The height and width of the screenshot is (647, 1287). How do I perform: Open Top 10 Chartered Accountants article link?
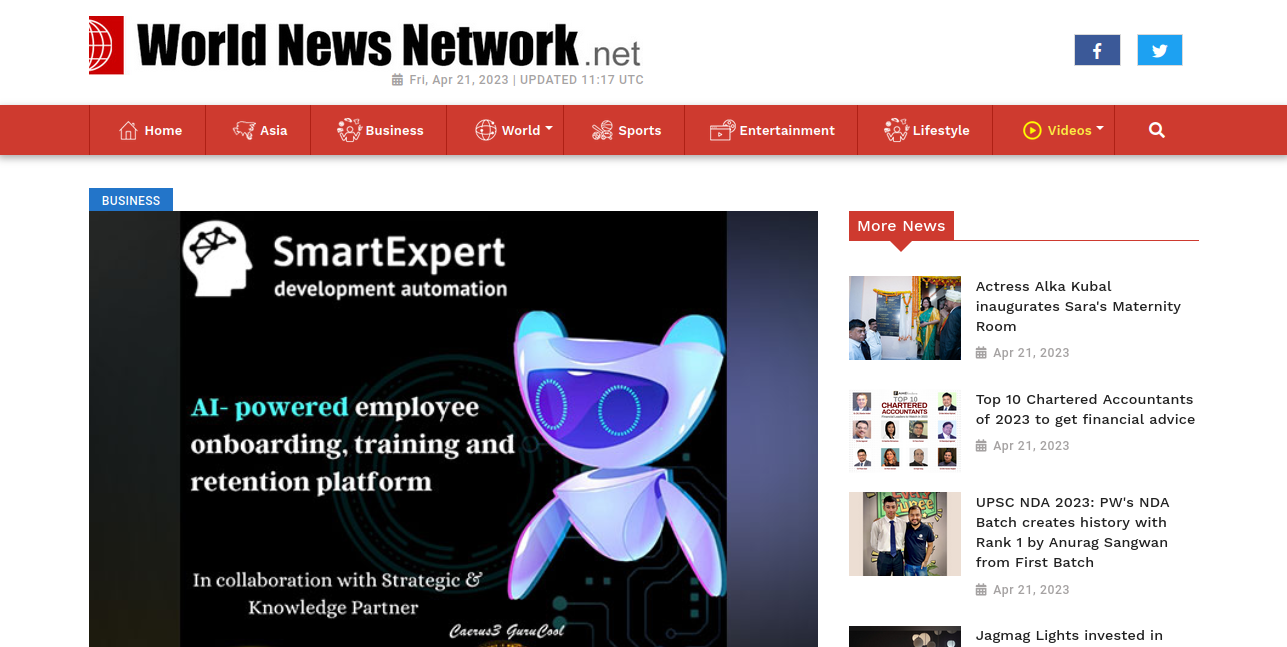pos(1085,409)
